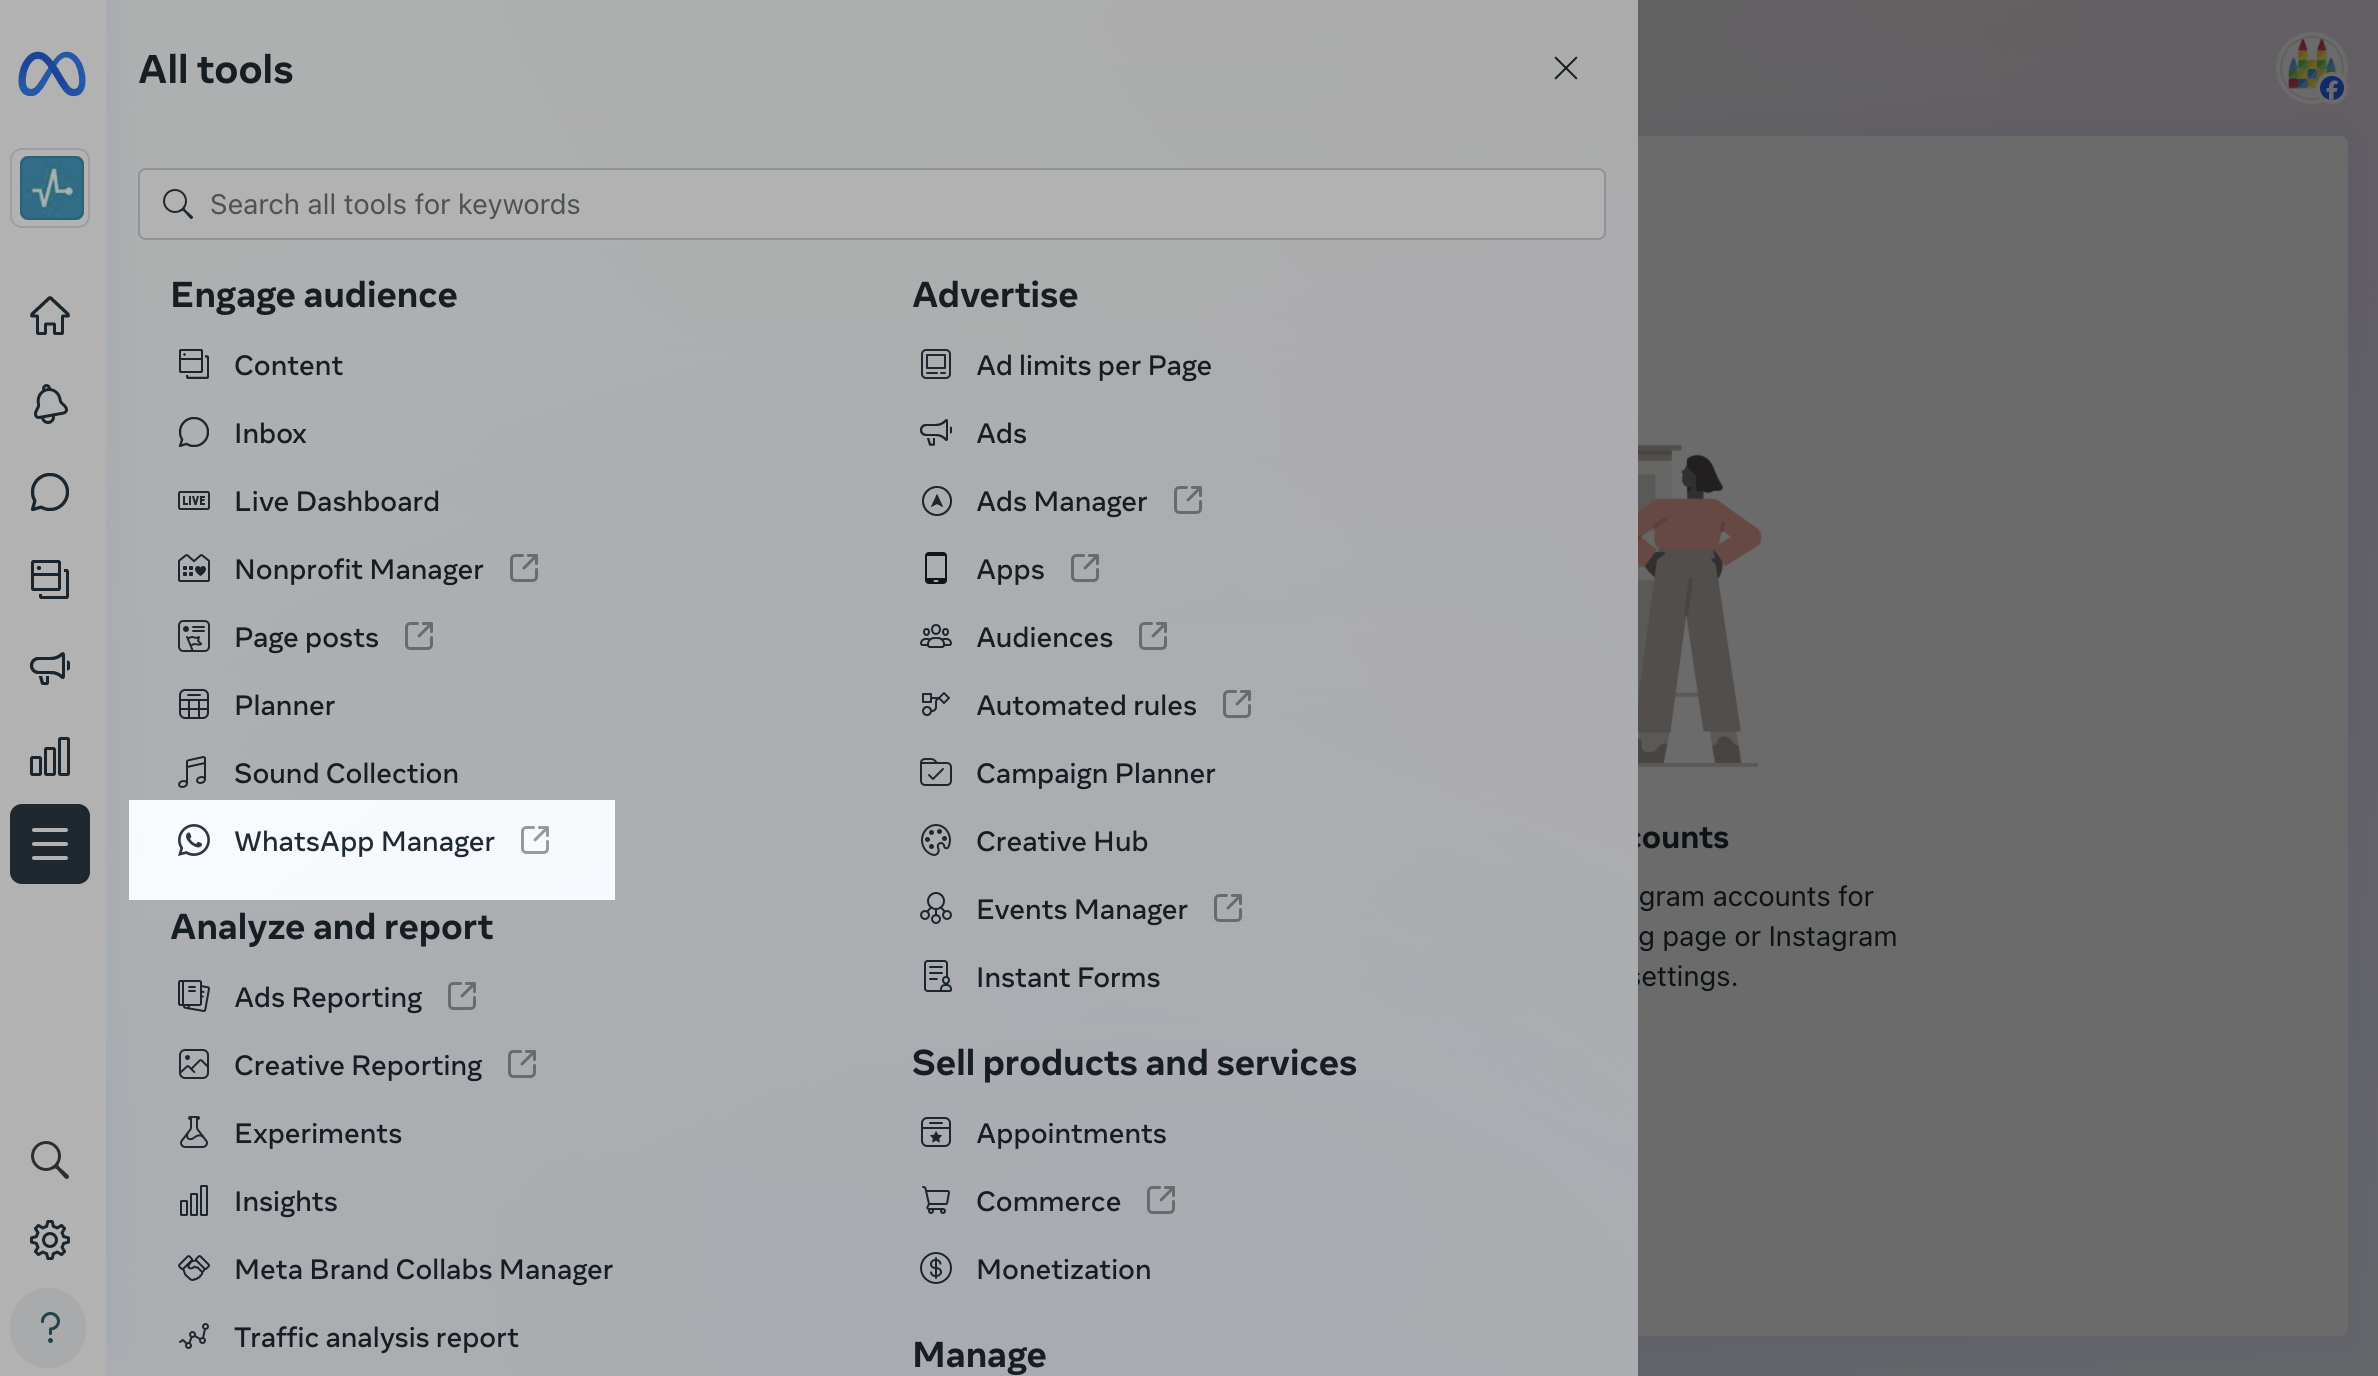Open Insights under Analyze and report

pyautogui.click(x=286, y=1201)
